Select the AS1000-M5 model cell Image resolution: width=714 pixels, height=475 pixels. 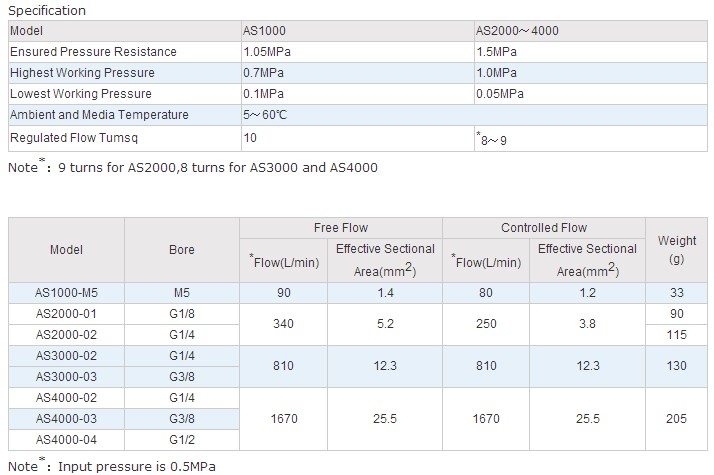coord(67,293)
